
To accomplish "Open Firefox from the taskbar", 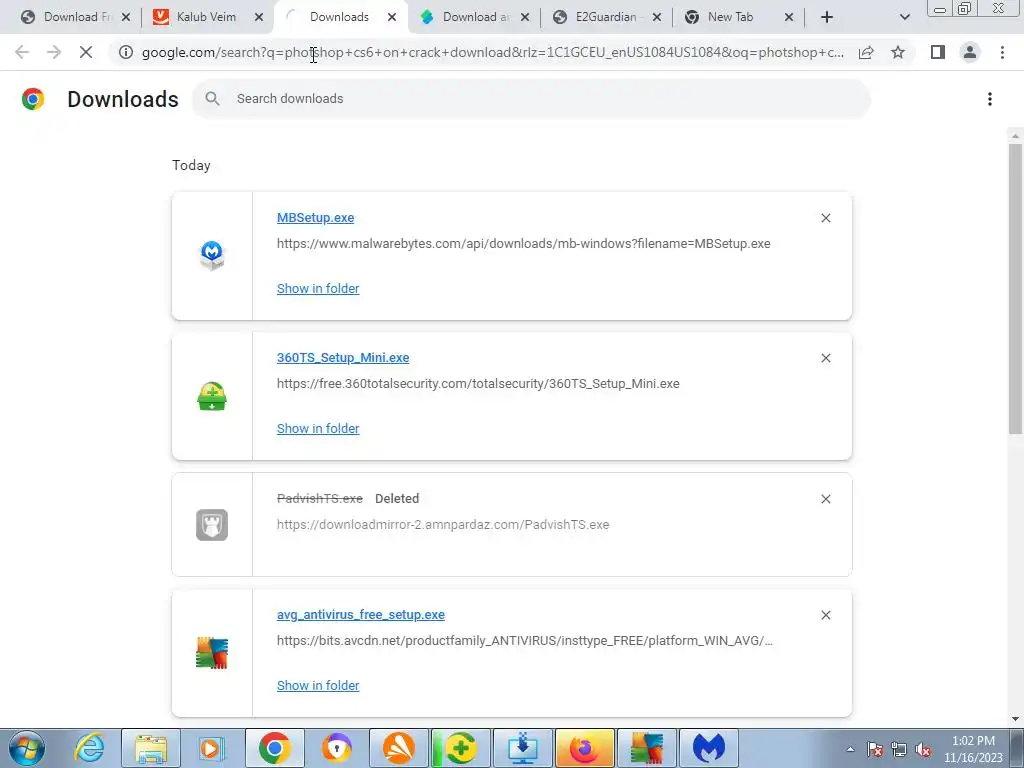I will [x=584, y=748].
